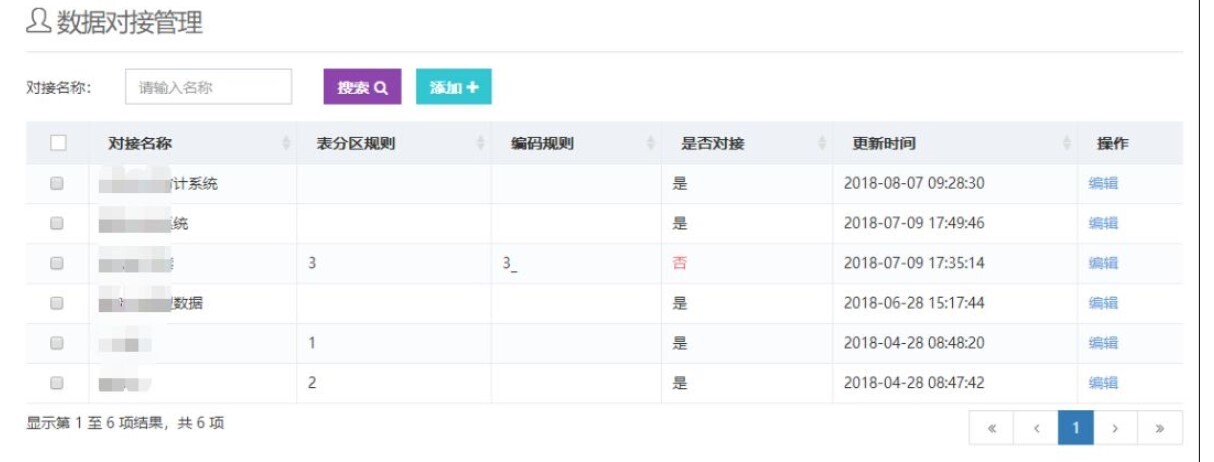Click the 搜索 search button
This screenshot has height=462, width=1214.
point(362,87)
